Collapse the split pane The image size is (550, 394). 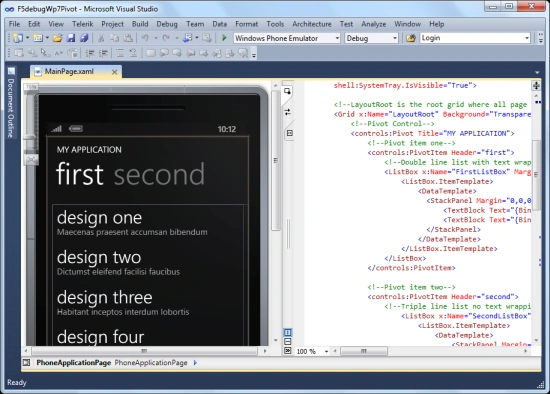click(x=288, y=351)
